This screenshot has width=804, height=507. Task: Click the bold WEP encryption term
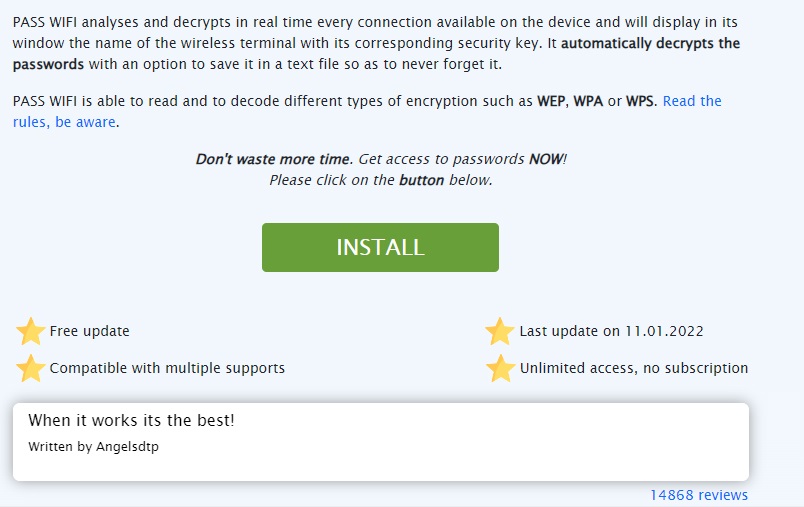pyautogui.click(x=552, y=101)
